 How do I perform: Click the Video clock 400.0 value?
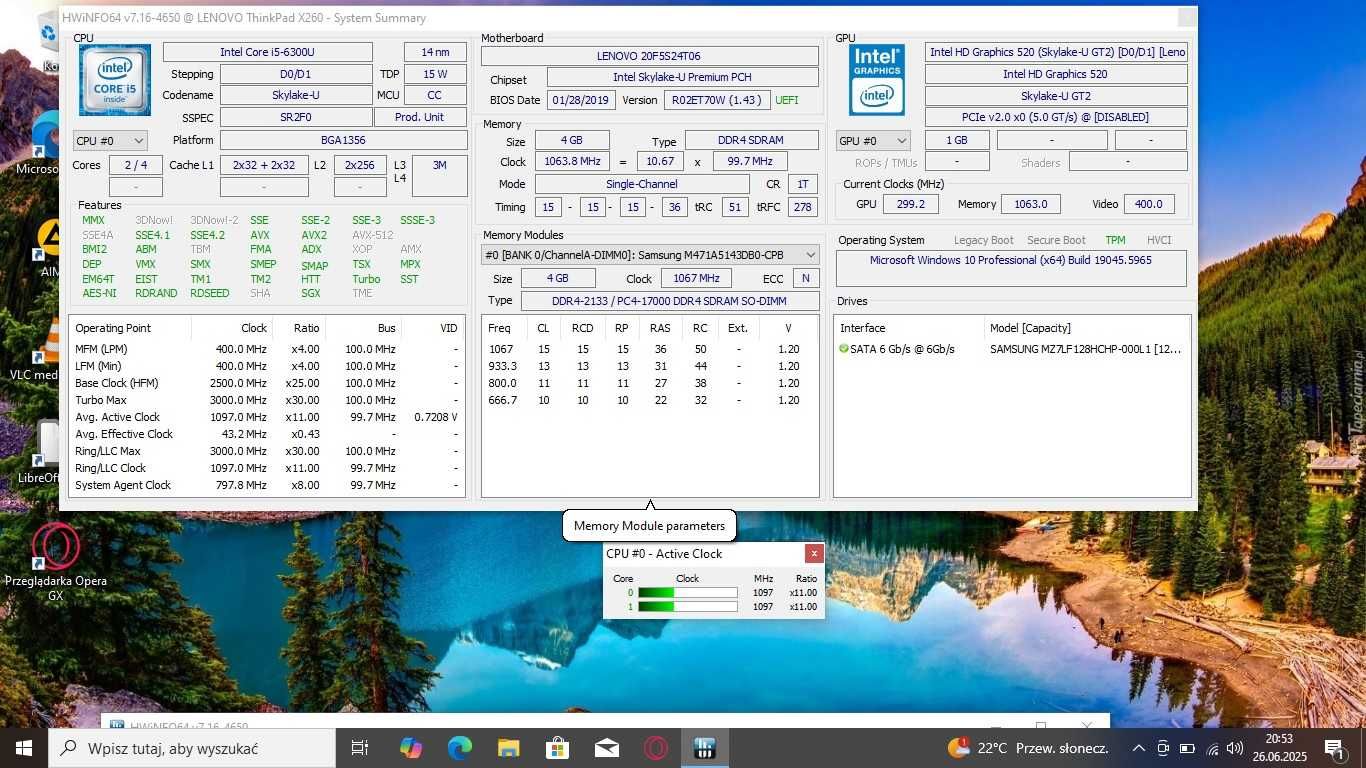pyautogui.click(x=1149, y=204)
